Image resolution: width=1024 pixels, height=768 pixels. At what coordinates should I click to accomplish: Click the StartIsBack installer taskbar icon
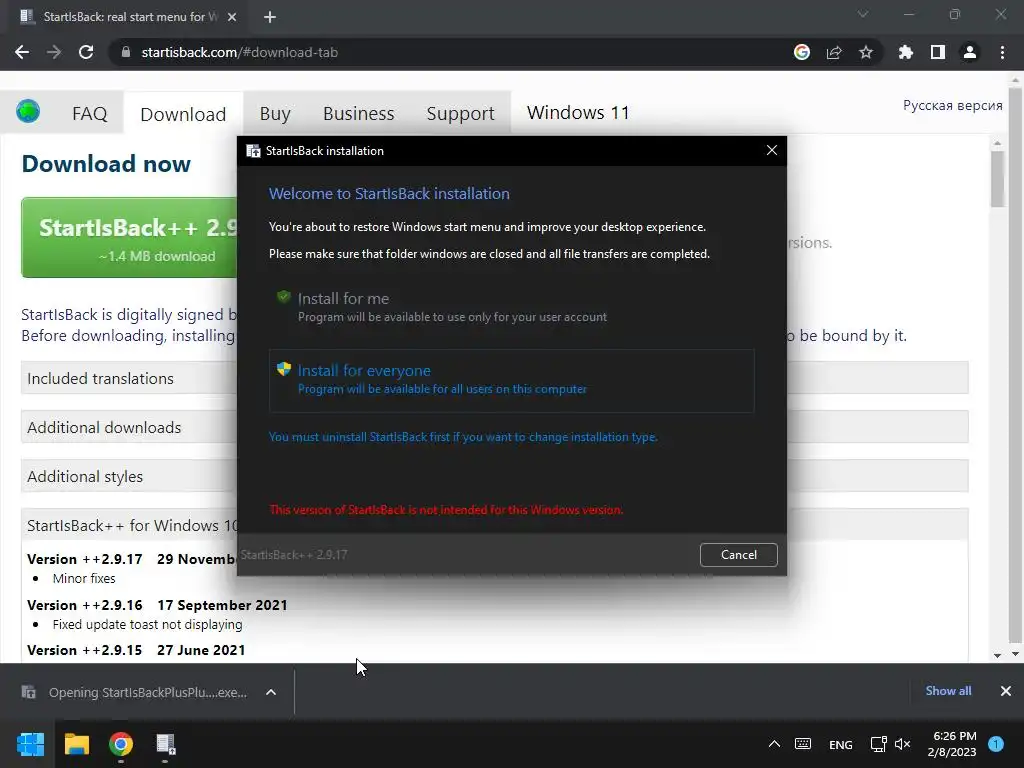click(165, 744)
